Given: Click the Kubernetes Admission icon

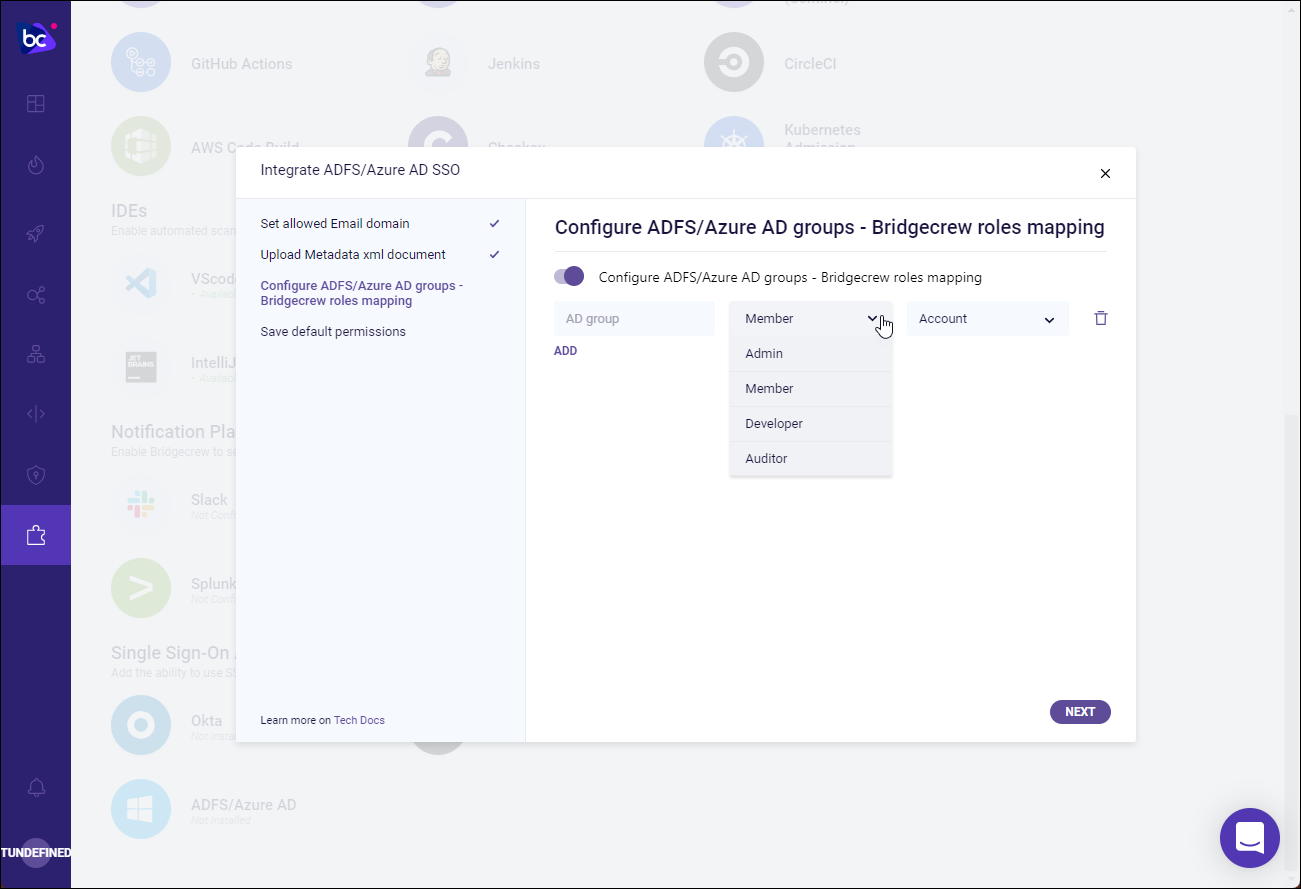Looking at the screenshot, I should point(733,134).
